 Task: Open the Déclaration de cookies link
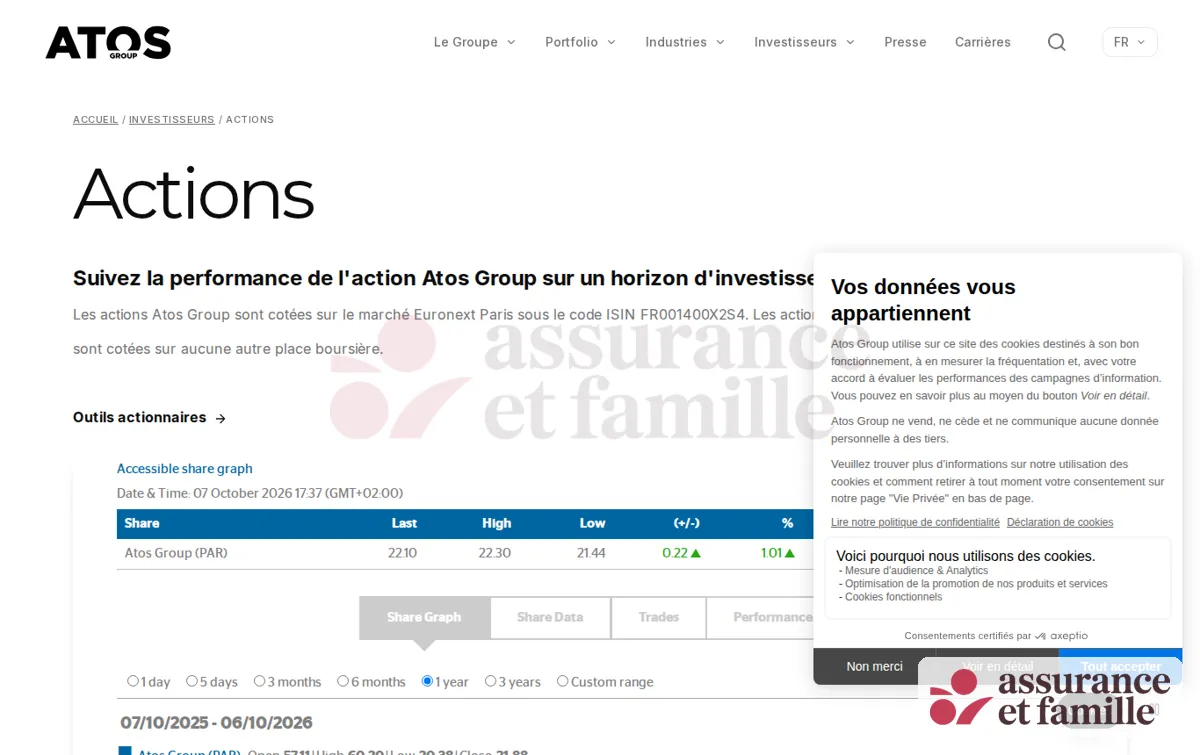tap(1060, 522)
